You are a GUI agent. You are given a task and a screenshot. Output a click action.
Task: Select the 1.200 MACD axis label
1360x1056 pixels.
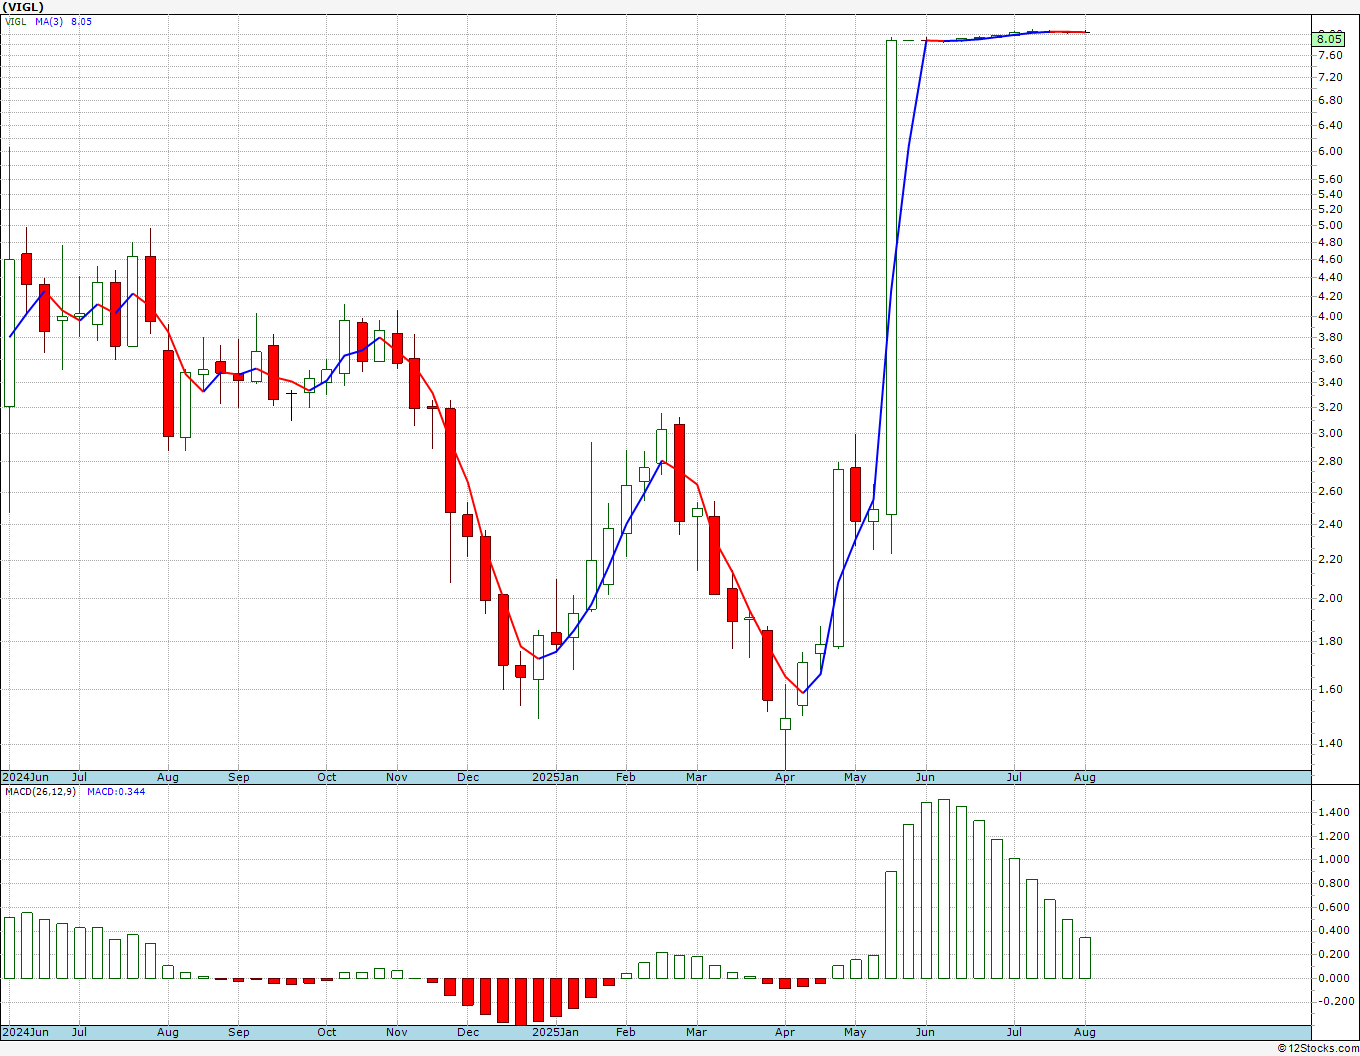1333,835
